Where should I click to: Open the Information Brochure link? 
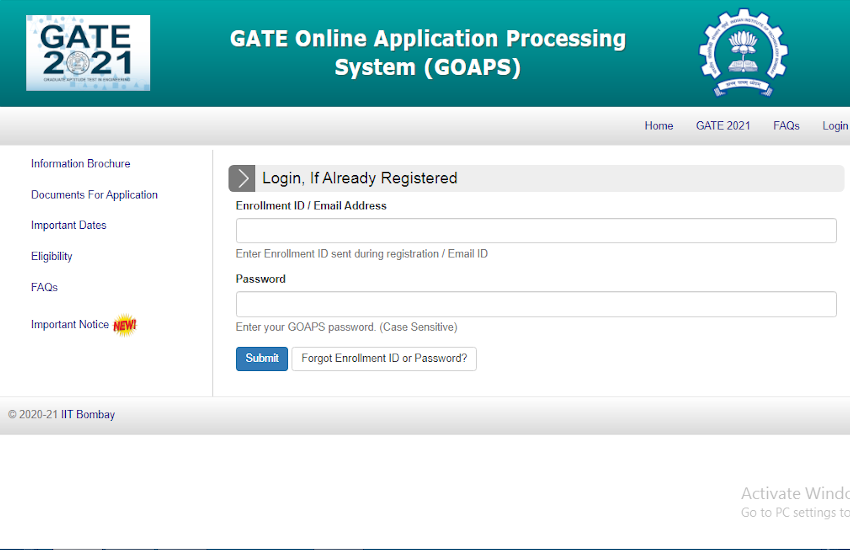[81, 164]
